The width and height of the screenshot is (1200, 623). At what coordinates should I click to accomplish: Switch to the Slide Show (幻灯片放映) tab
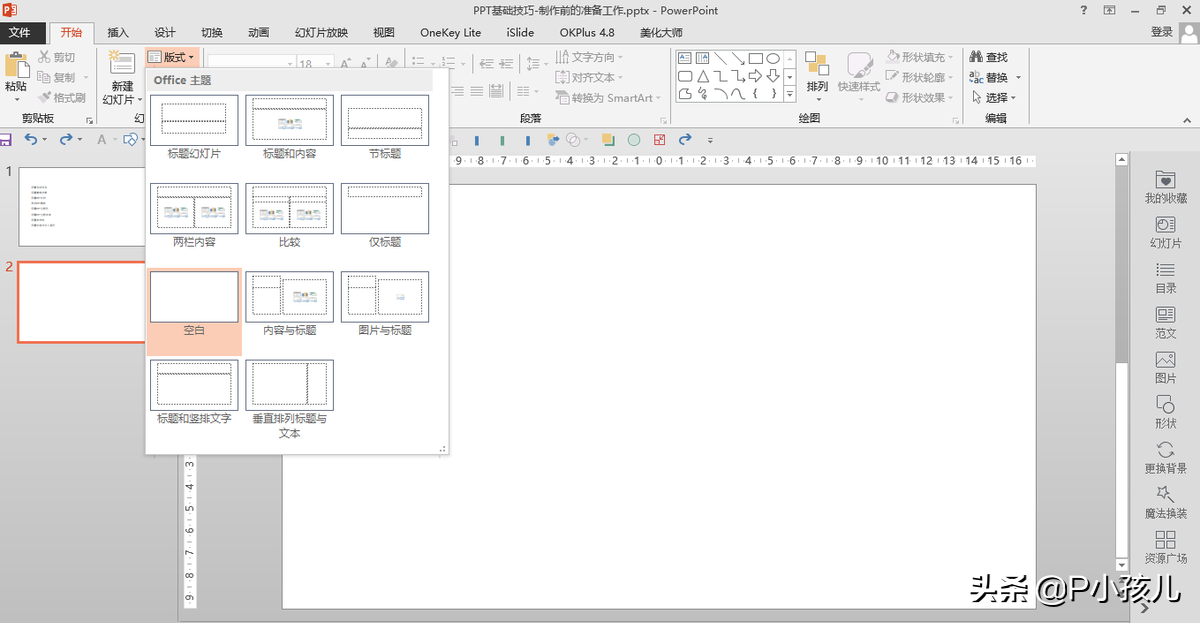pyautogui.click(x=321, y=32)
